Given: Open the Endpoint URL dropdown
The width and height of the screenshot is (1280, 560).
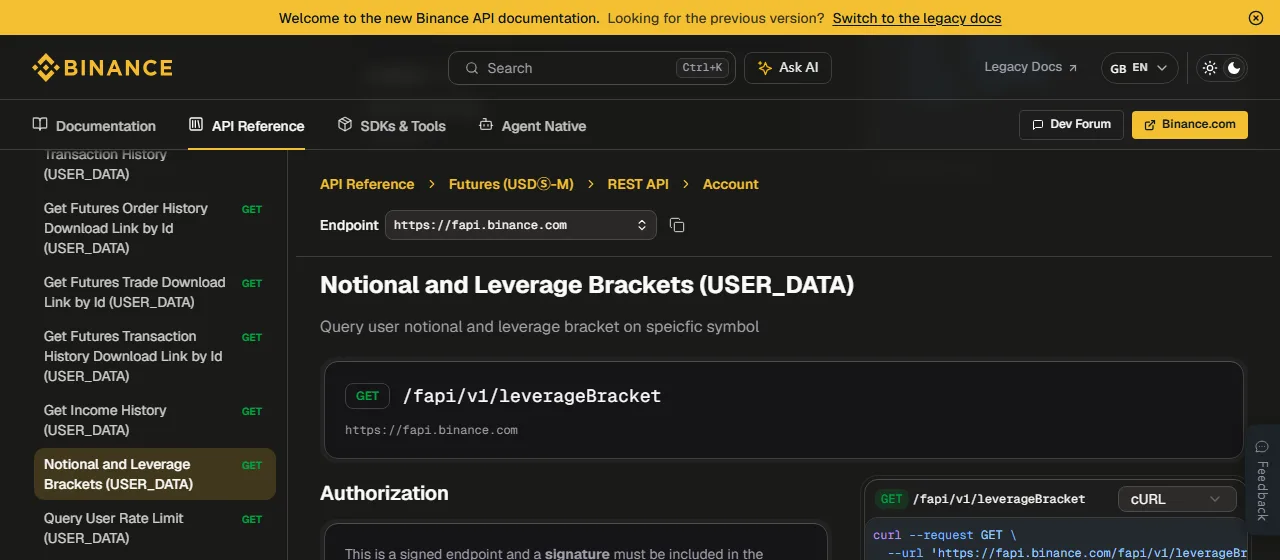Looking at the screenshot, I should click(x=521, y=225).
